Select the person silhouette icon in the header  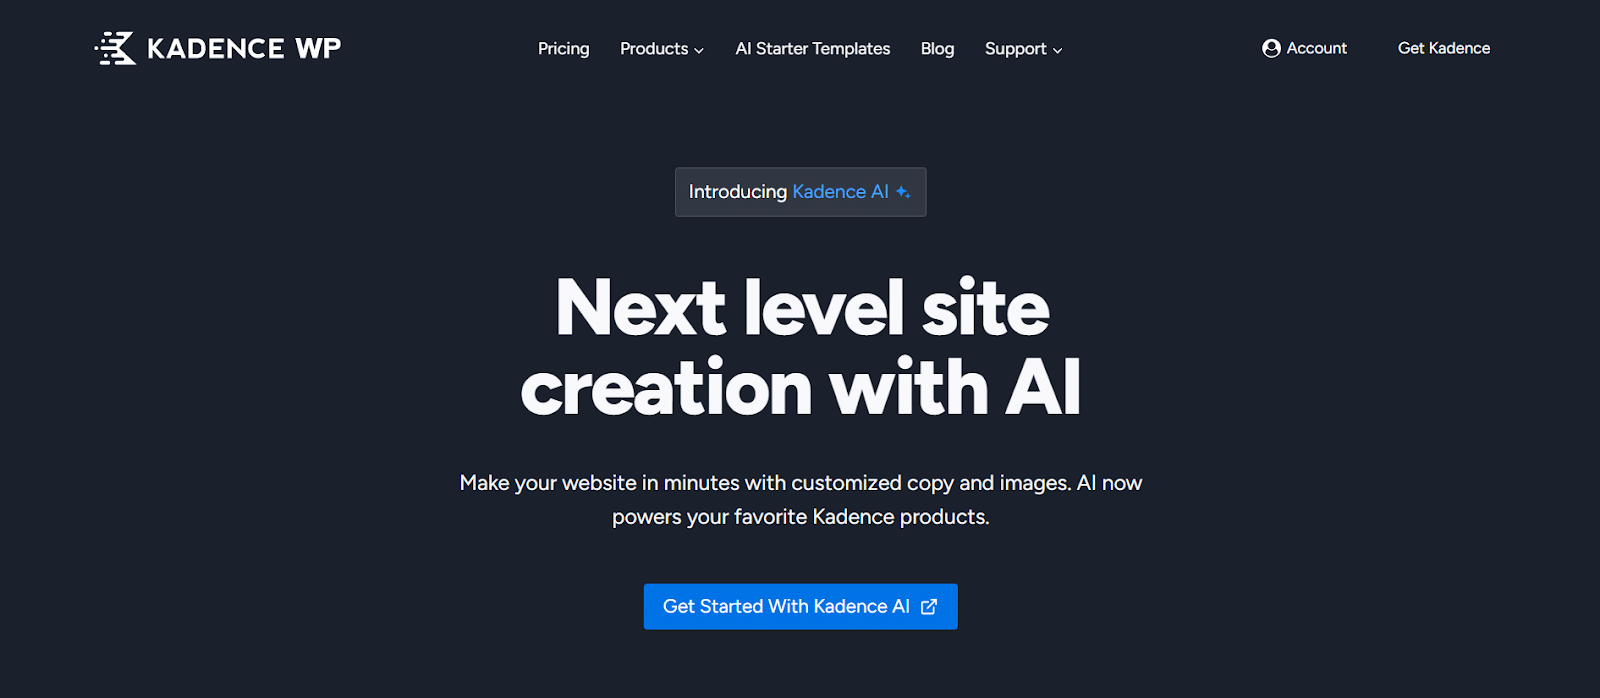pos(1269,48)
